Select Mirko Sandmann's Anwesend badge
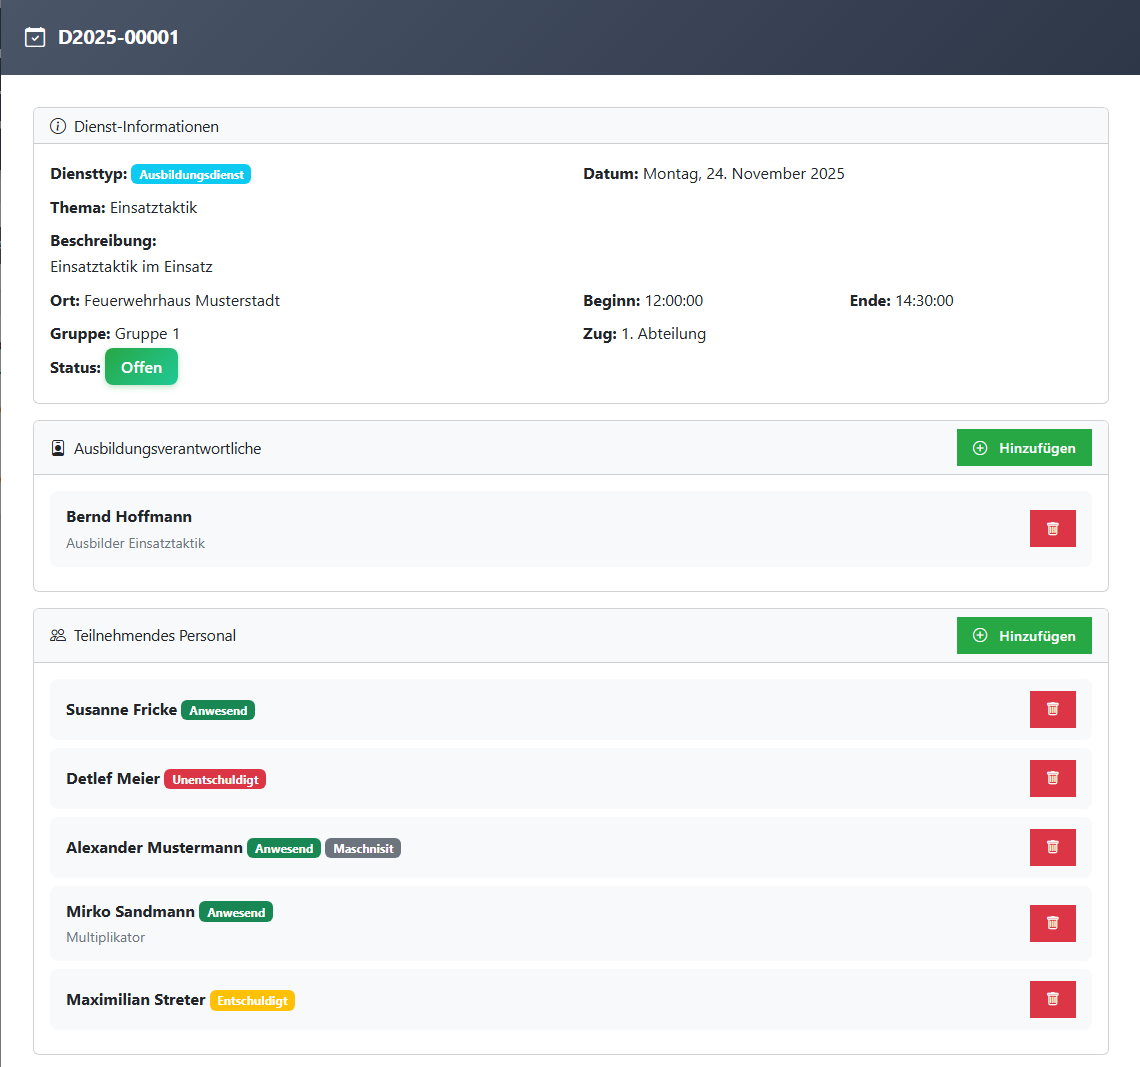This screenshot has height=1067, width=1140. tap(236, 913)
